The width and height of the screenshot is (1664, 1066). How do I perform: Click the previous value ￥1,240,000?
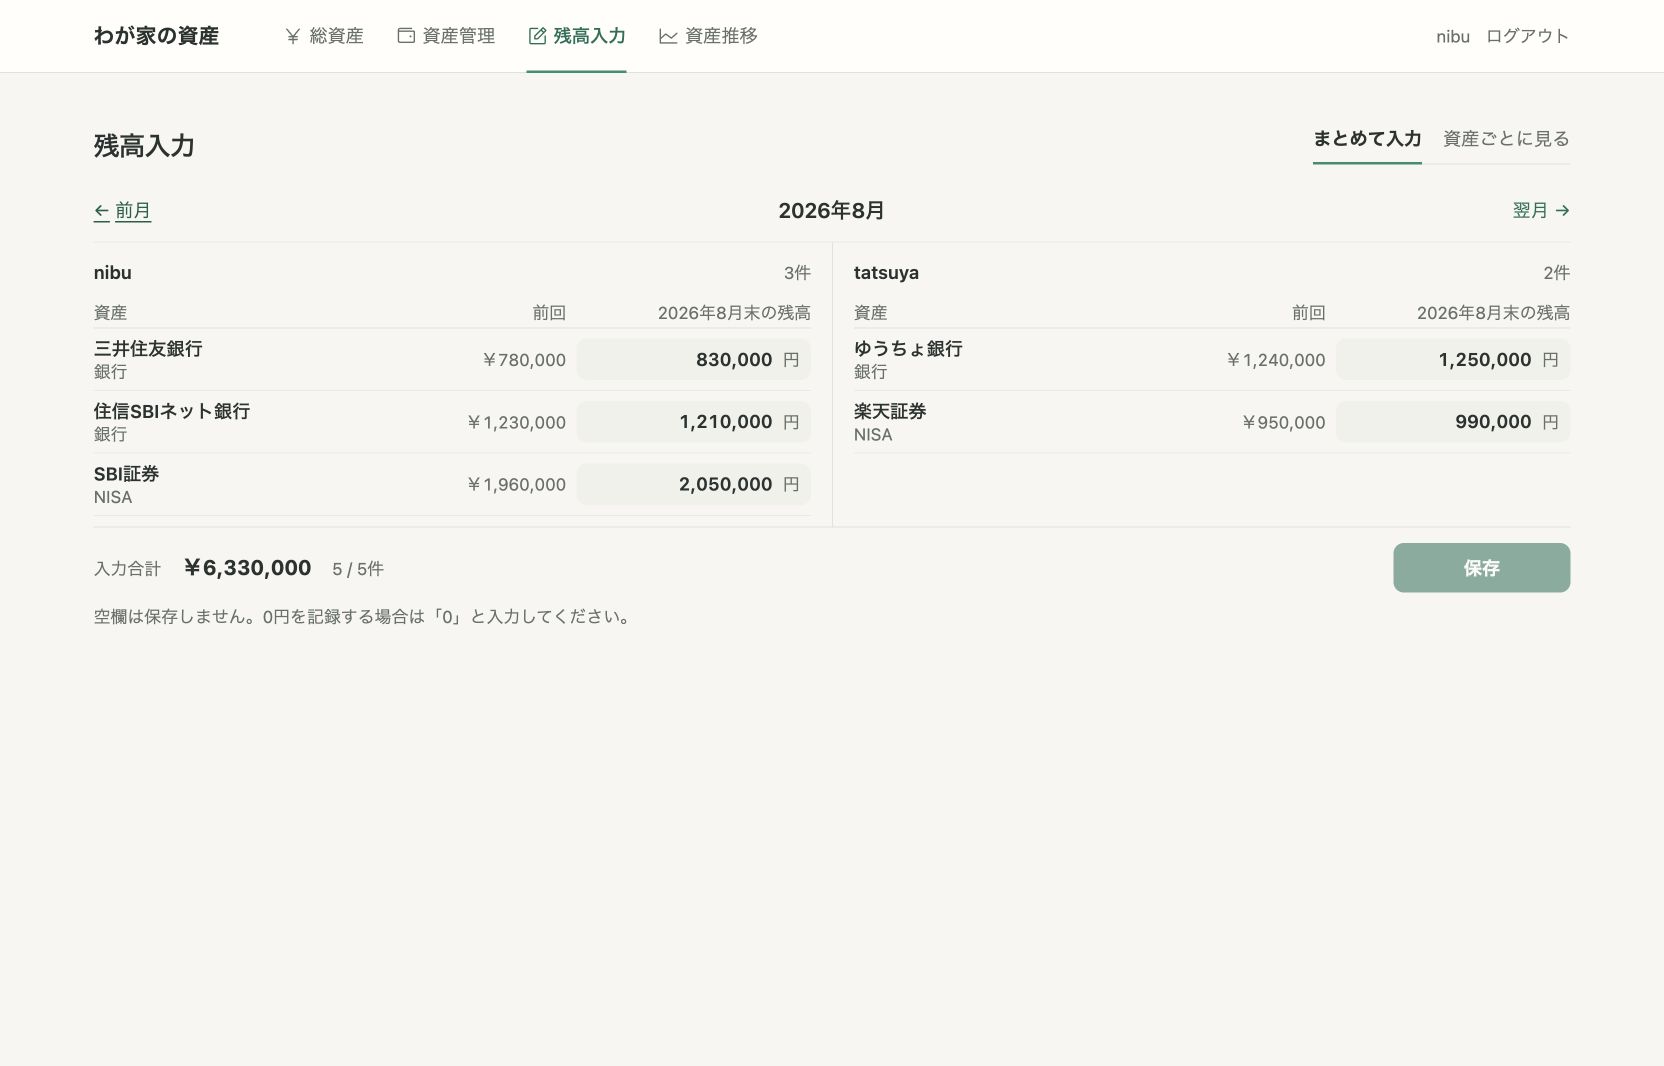(1275, 360)
